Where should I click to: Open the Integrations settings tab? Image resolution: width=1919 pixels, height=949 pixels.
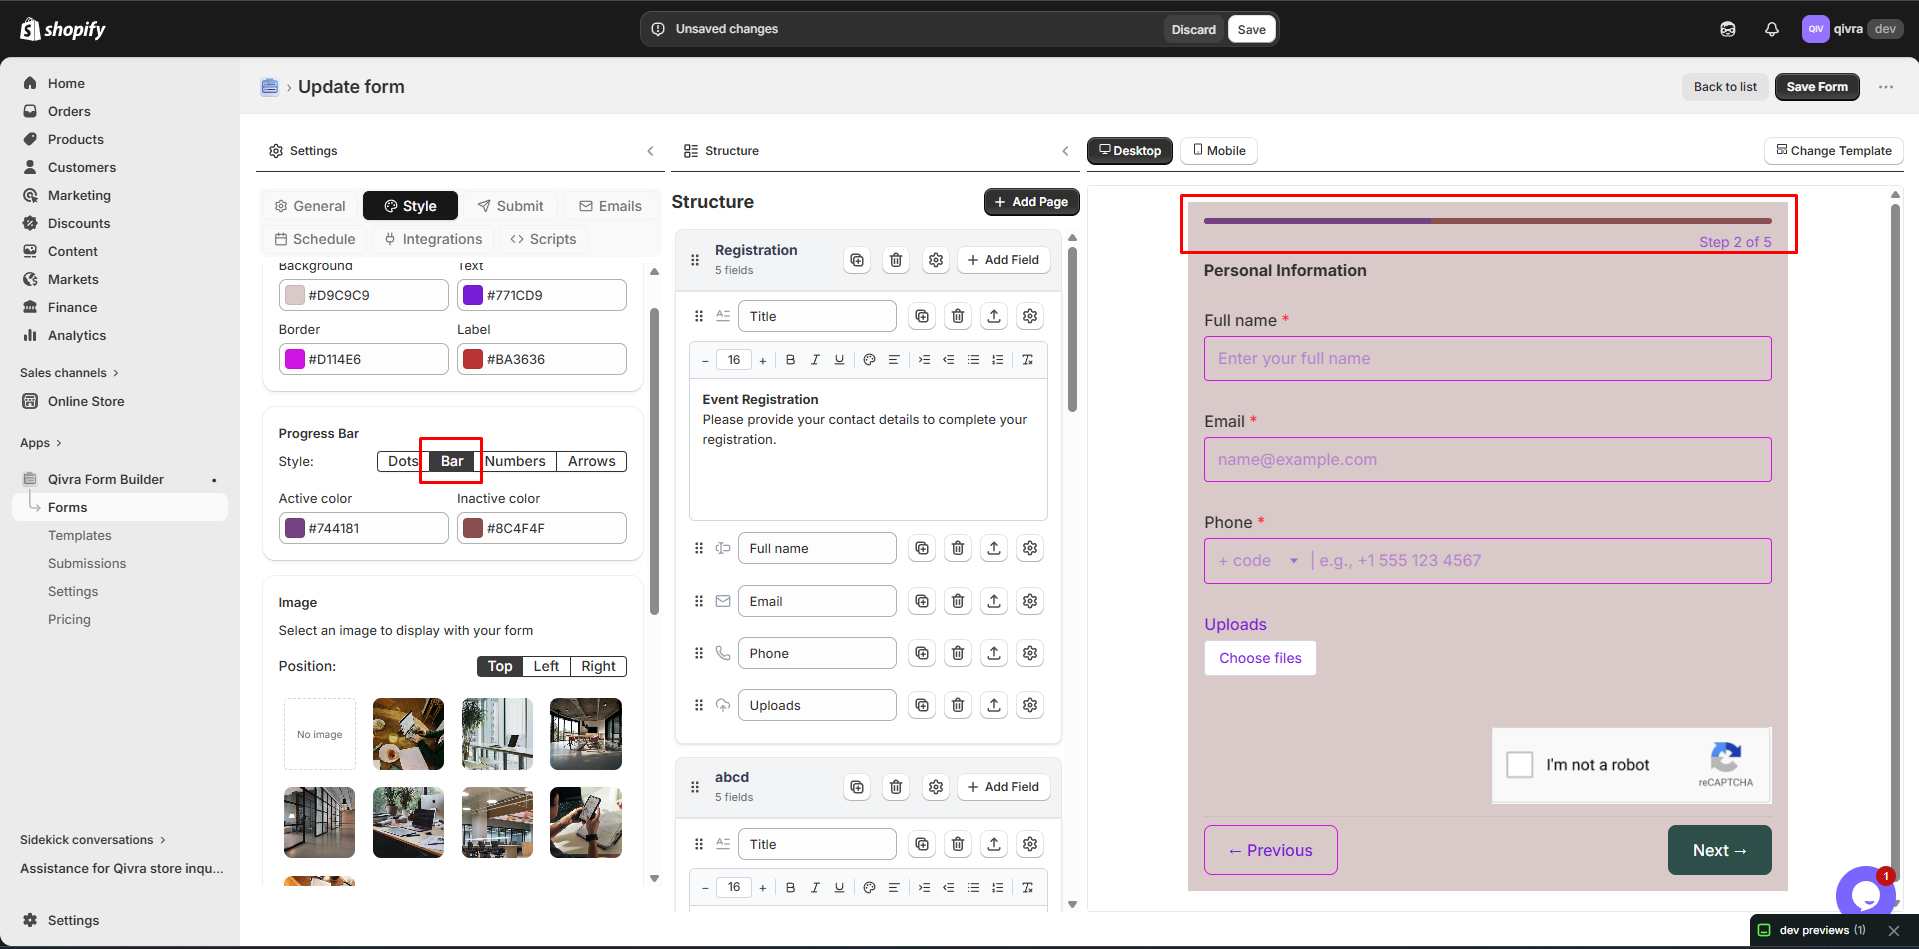(433, 239)
